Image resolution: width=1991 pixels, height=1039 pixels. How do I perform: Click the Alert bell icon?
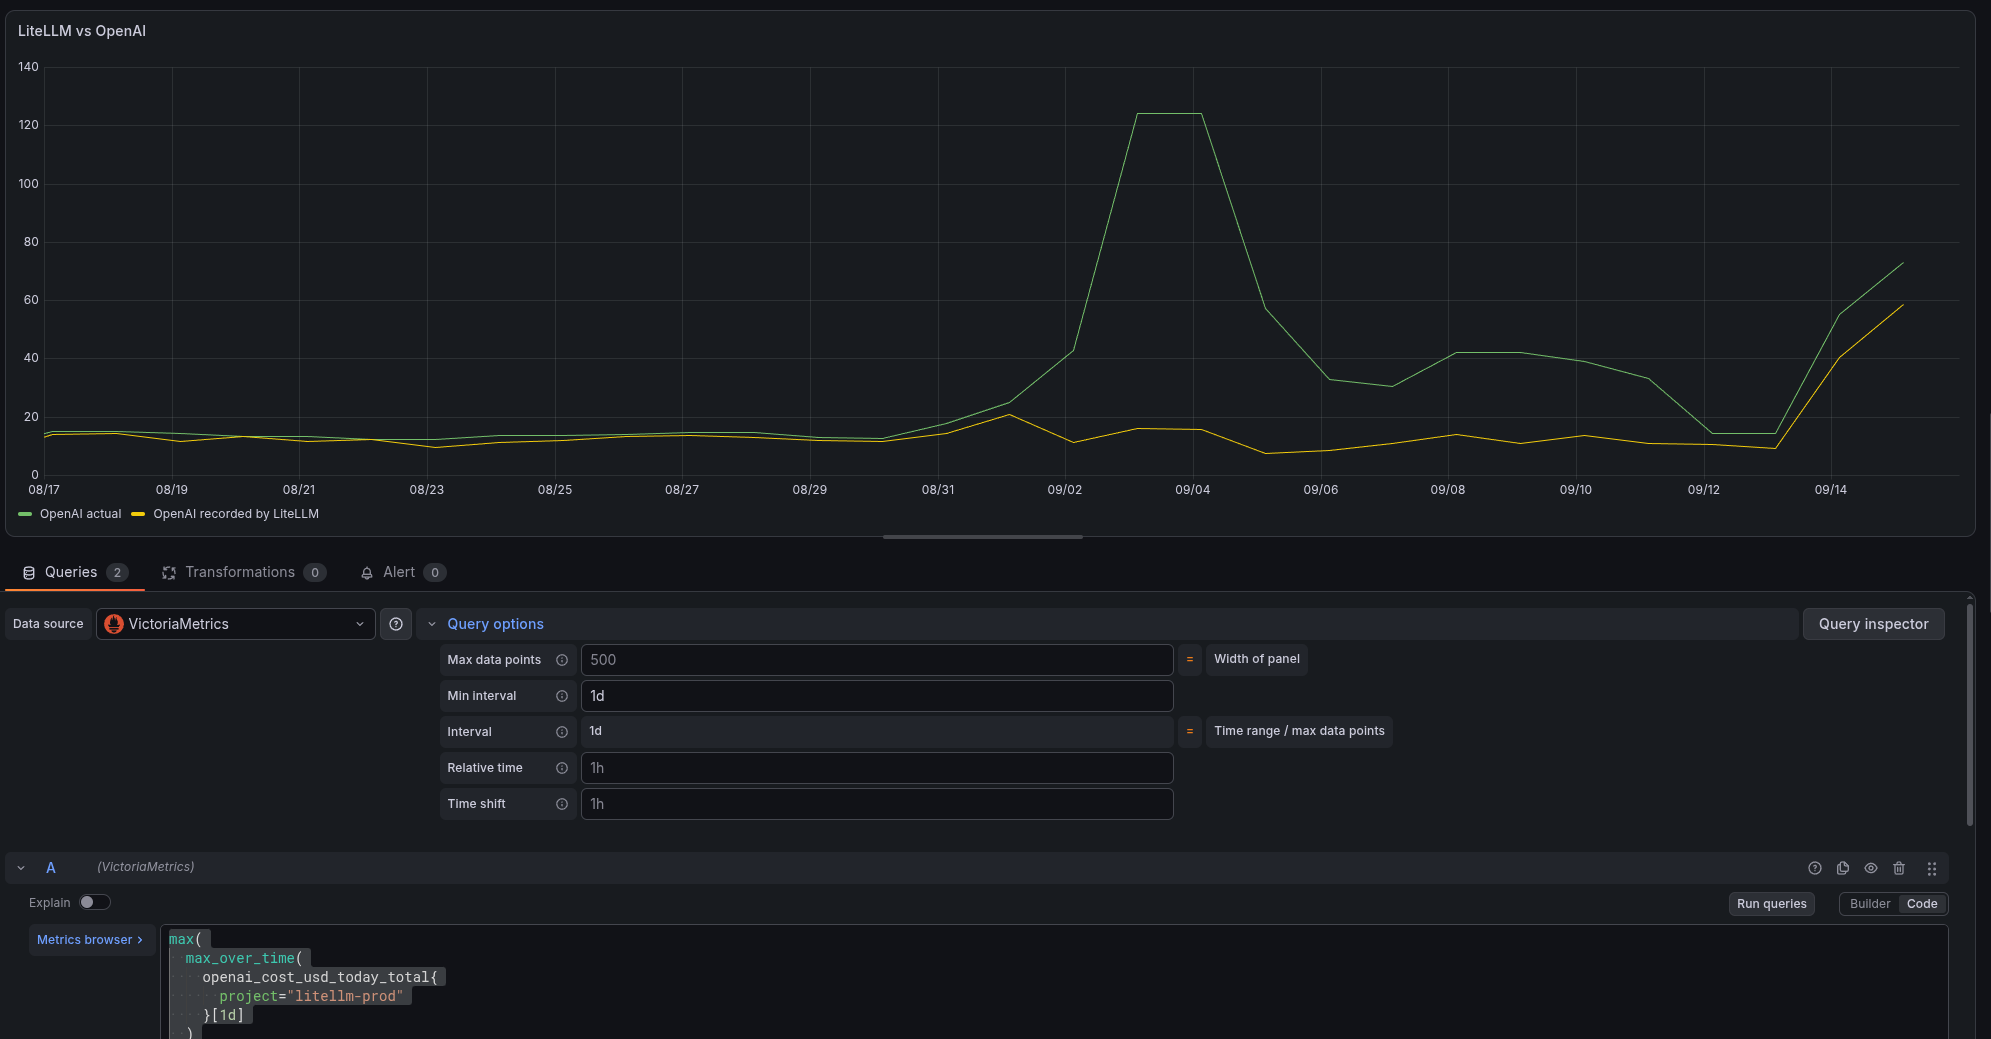click(x=367, y=573)
